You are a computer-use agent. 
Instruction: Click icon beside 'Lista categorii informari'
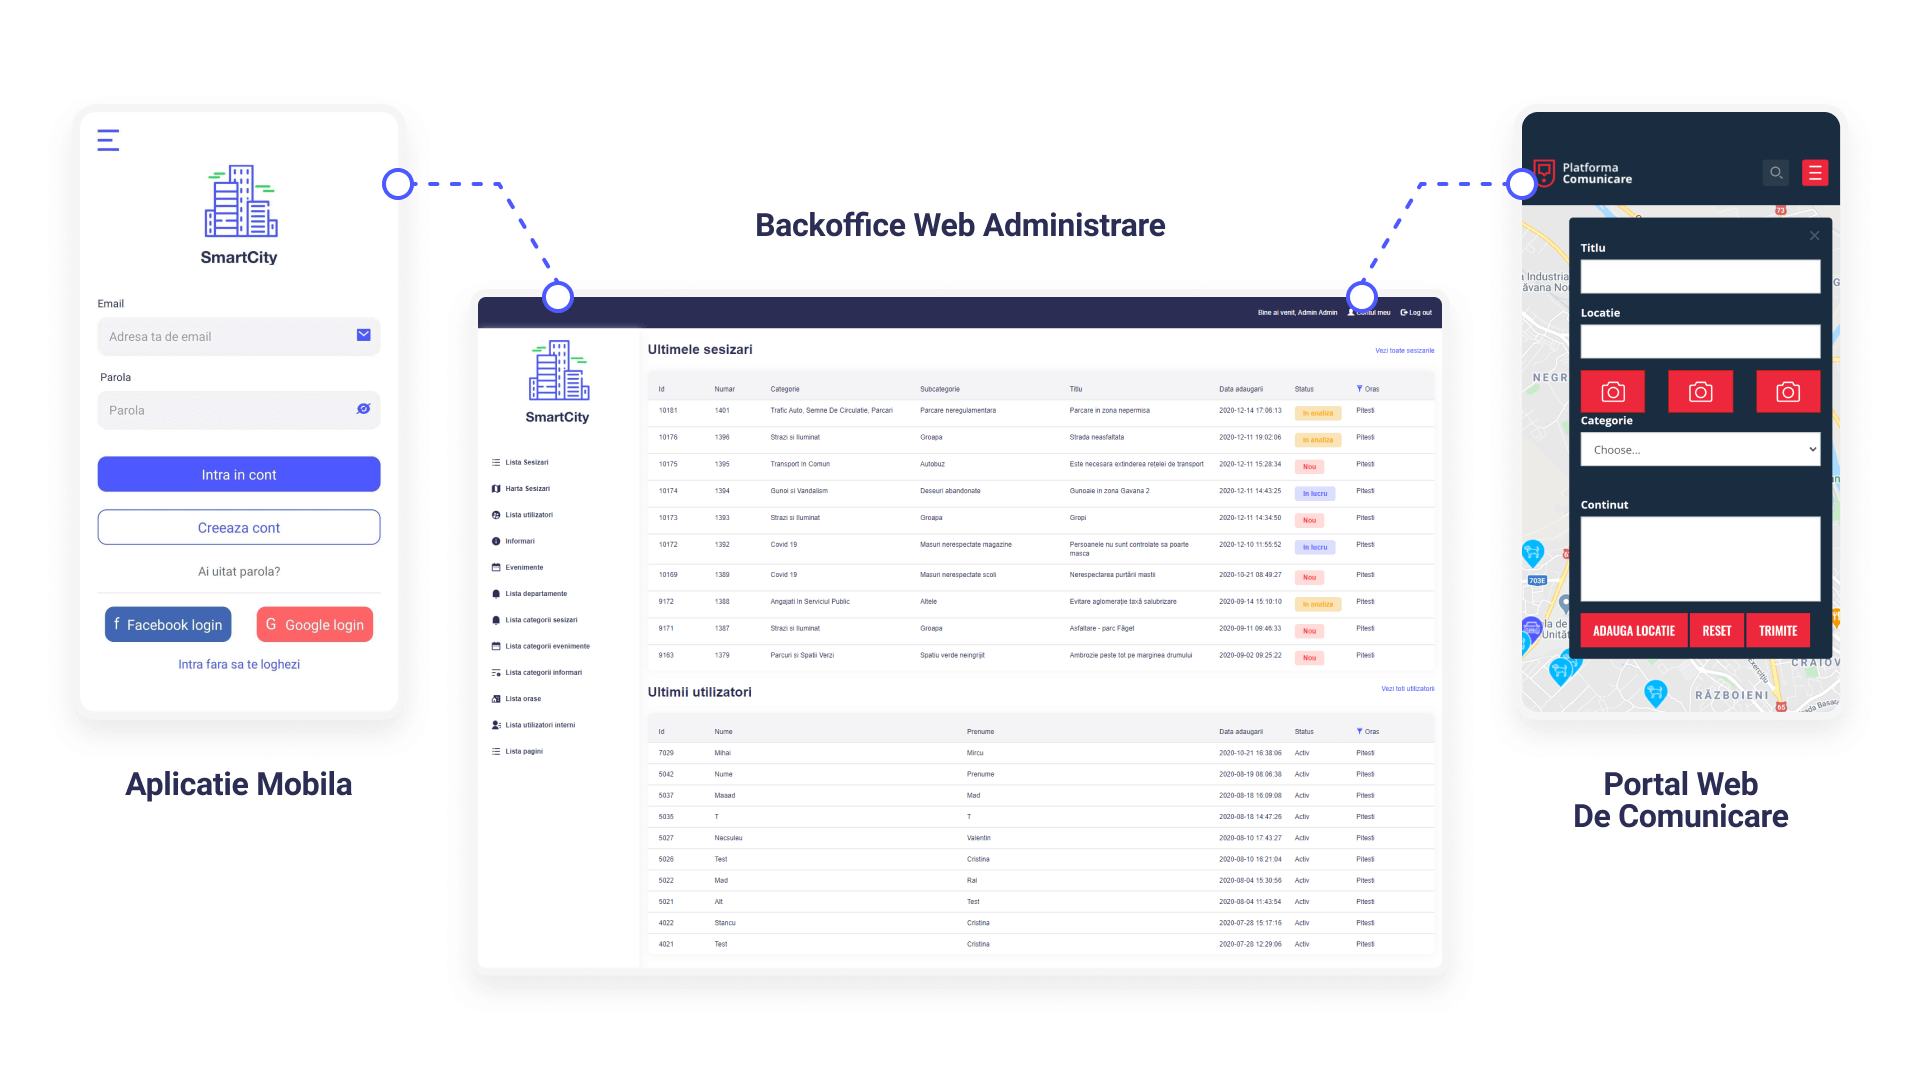[x=496, y=673]
